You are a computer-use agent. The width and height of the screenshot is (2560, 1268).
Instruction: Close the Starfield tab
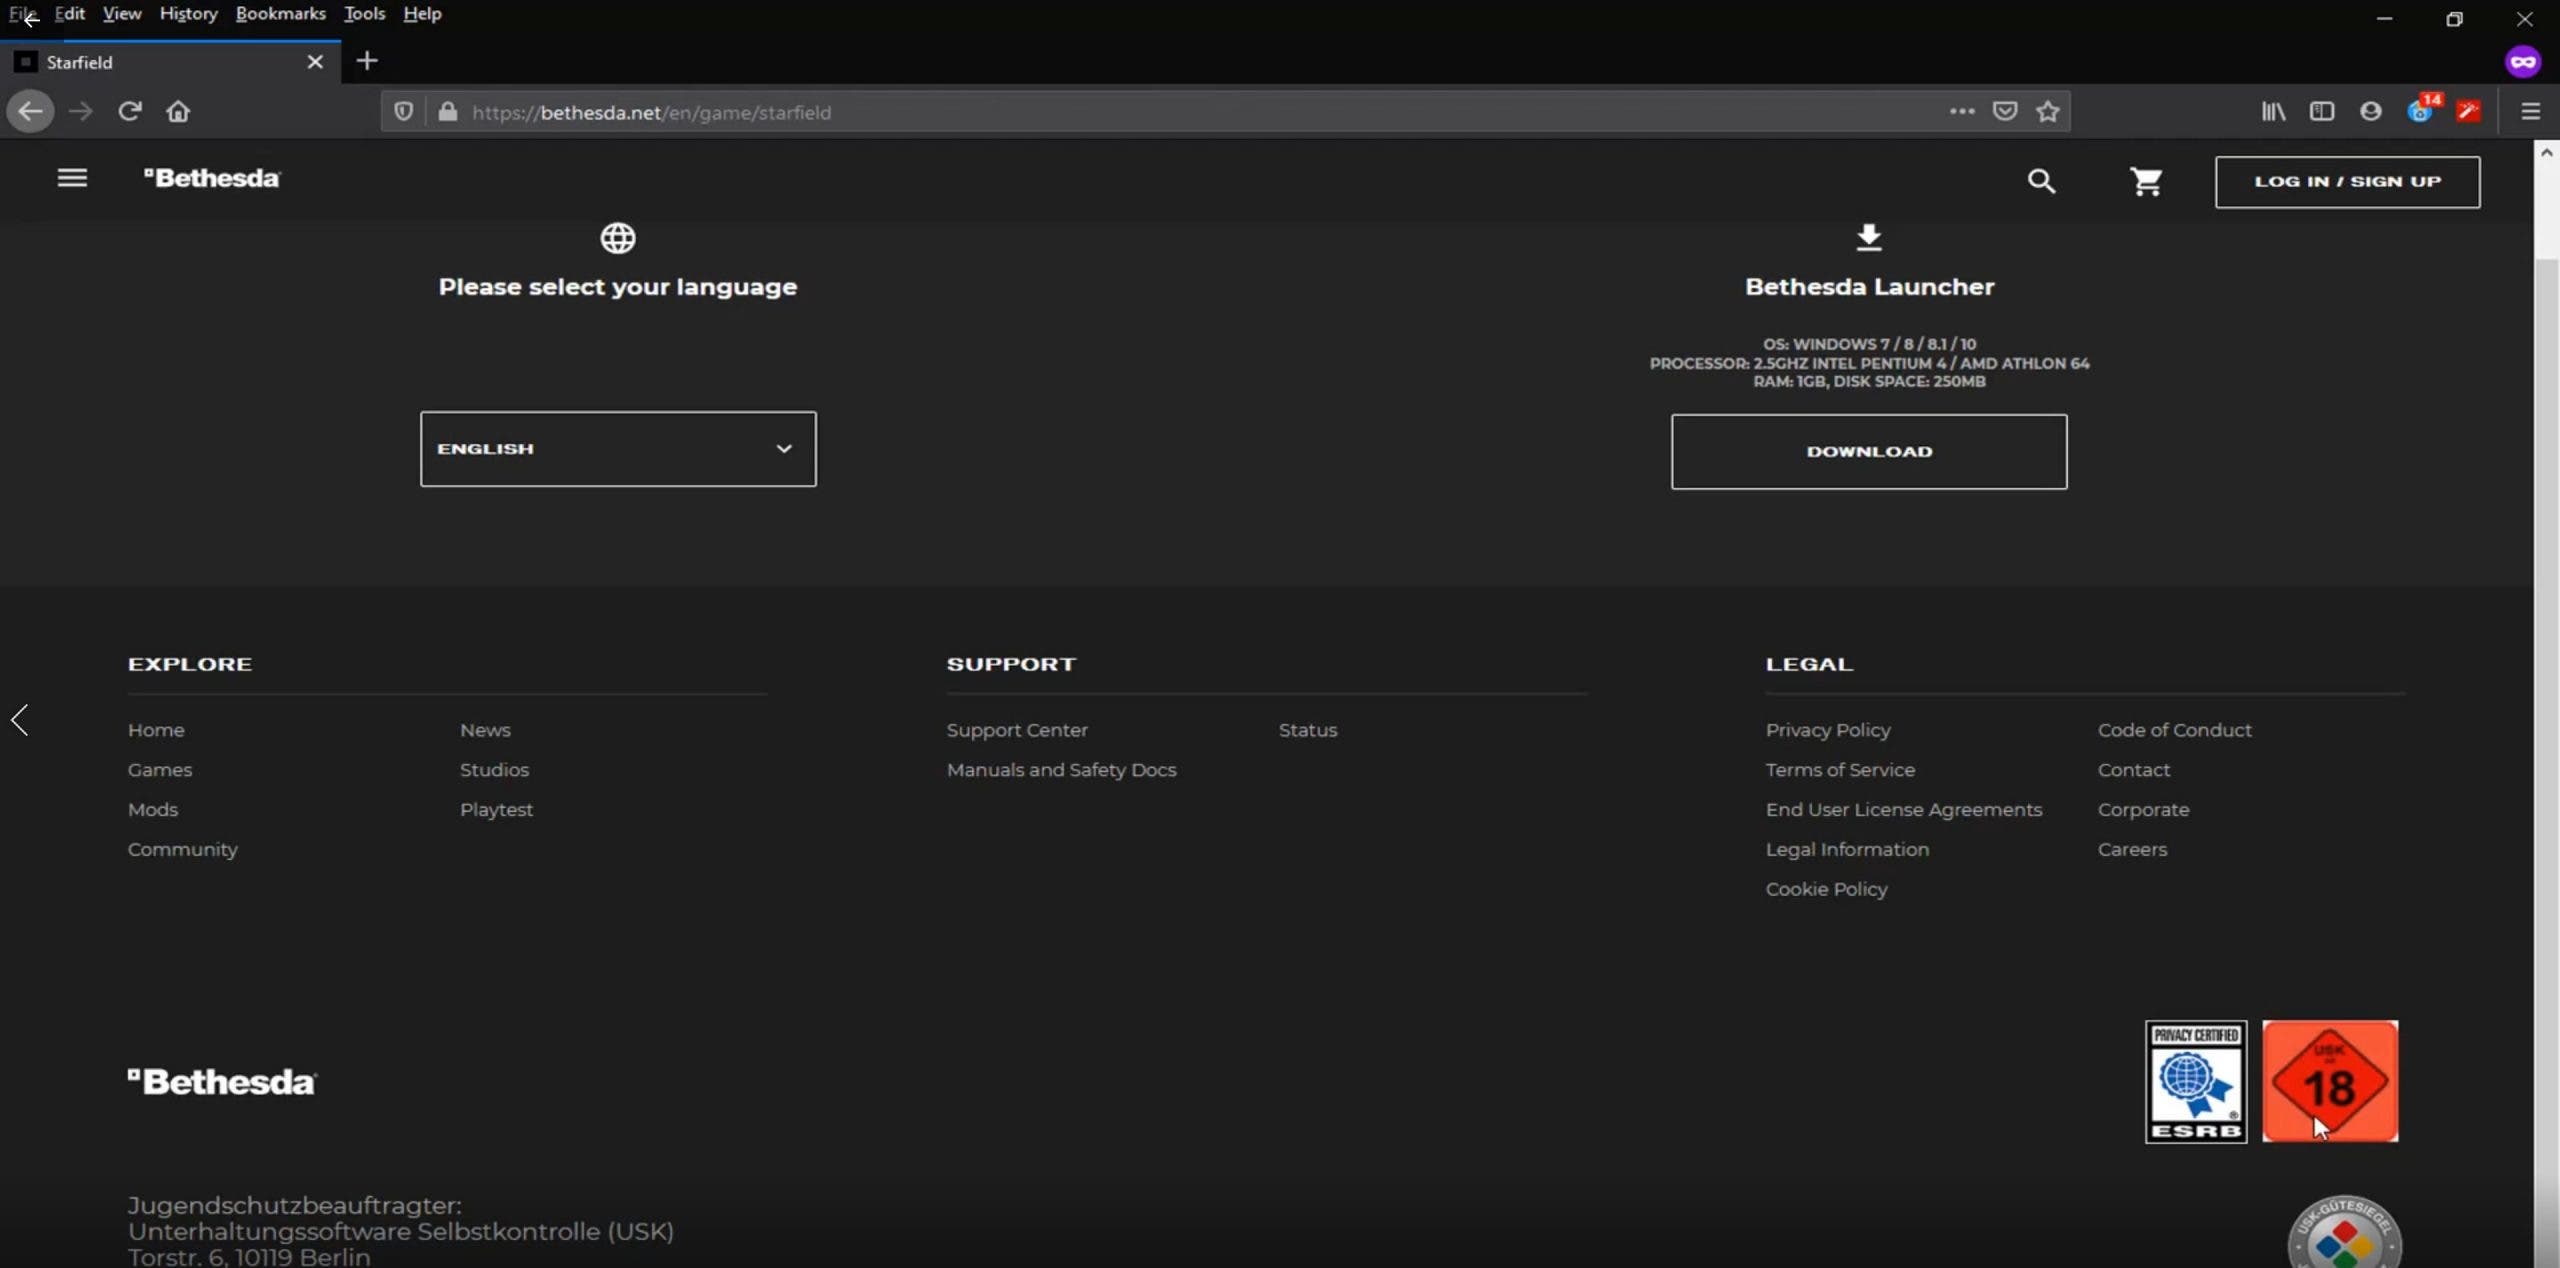(x=315, y=62)
